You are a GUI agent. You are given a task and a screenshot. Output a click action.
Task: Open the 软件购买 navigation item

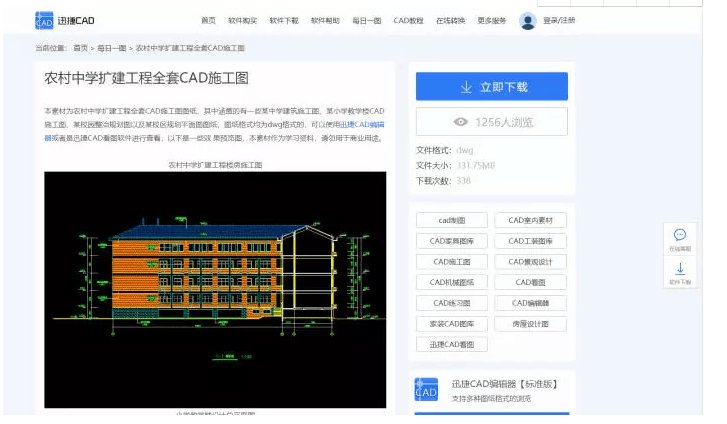pos(242,20)
